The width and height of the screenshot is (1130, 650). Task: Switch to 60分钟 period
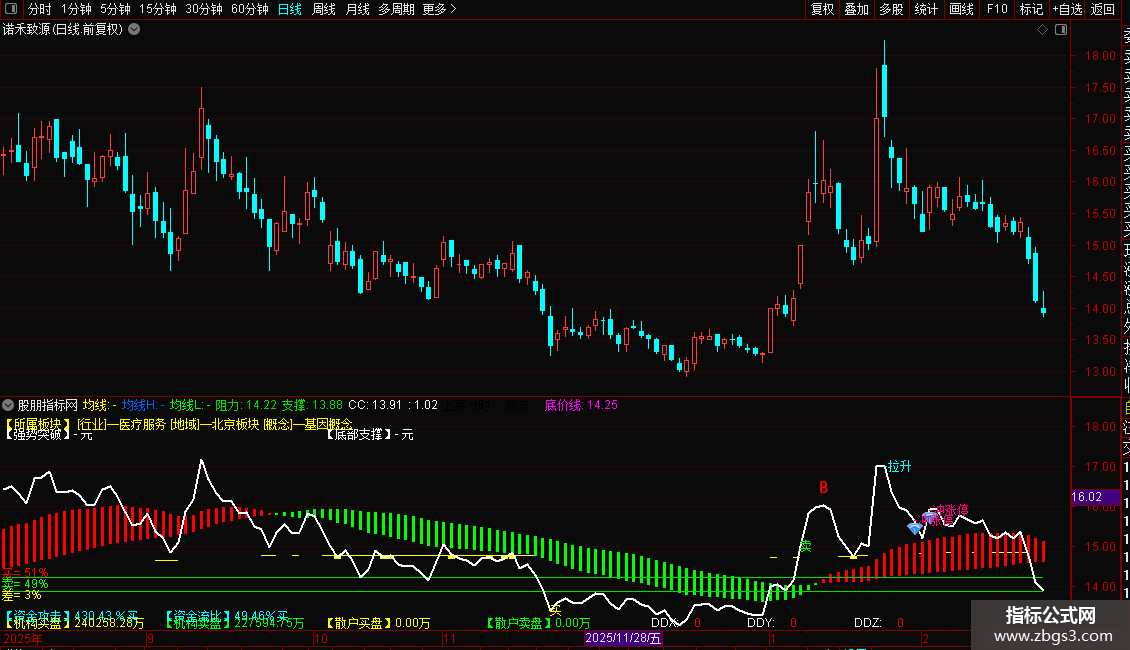point(250,9)
